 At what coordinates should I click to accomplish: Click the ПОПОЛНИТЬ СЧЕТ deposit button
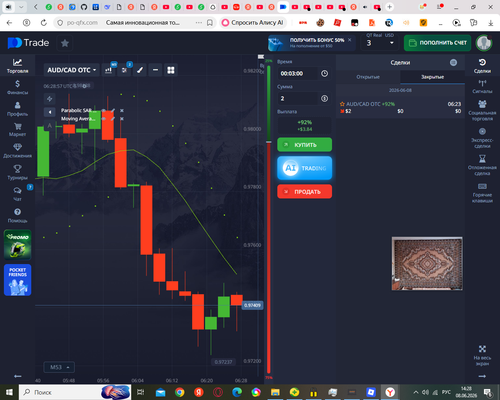(x=437, y=43)
